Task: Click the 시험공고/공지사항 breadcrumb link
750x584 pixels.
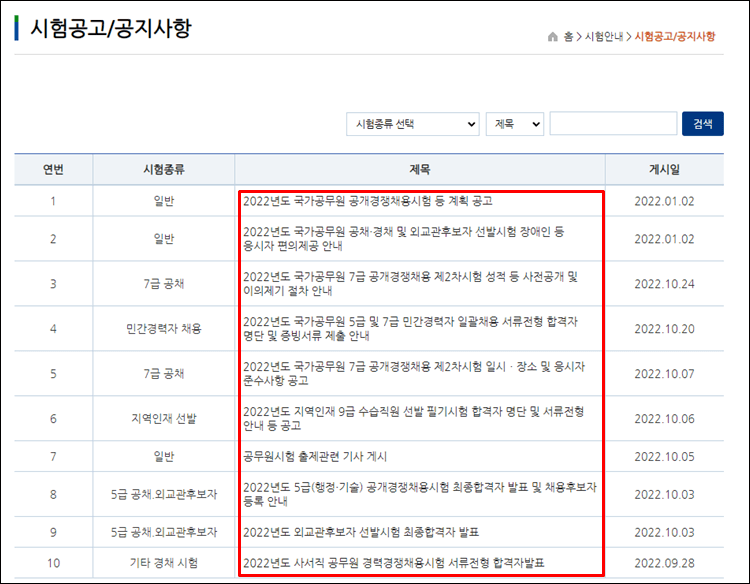Action: coord(675,37)
